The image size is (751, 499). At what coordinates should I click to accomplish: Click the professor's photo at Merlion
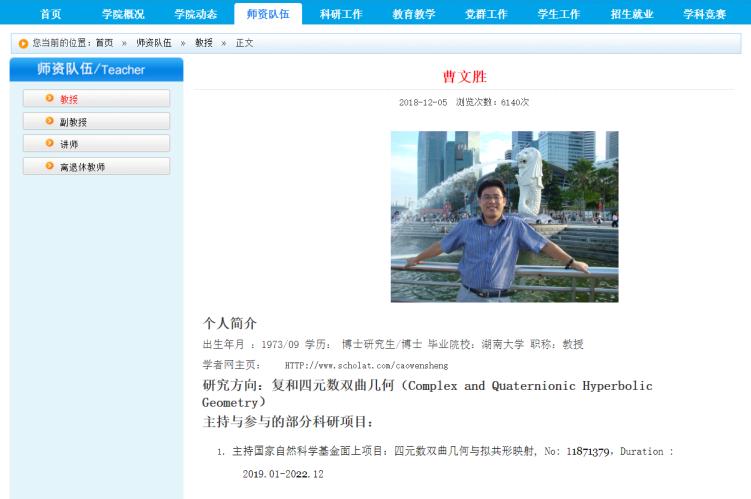(504, 216)
